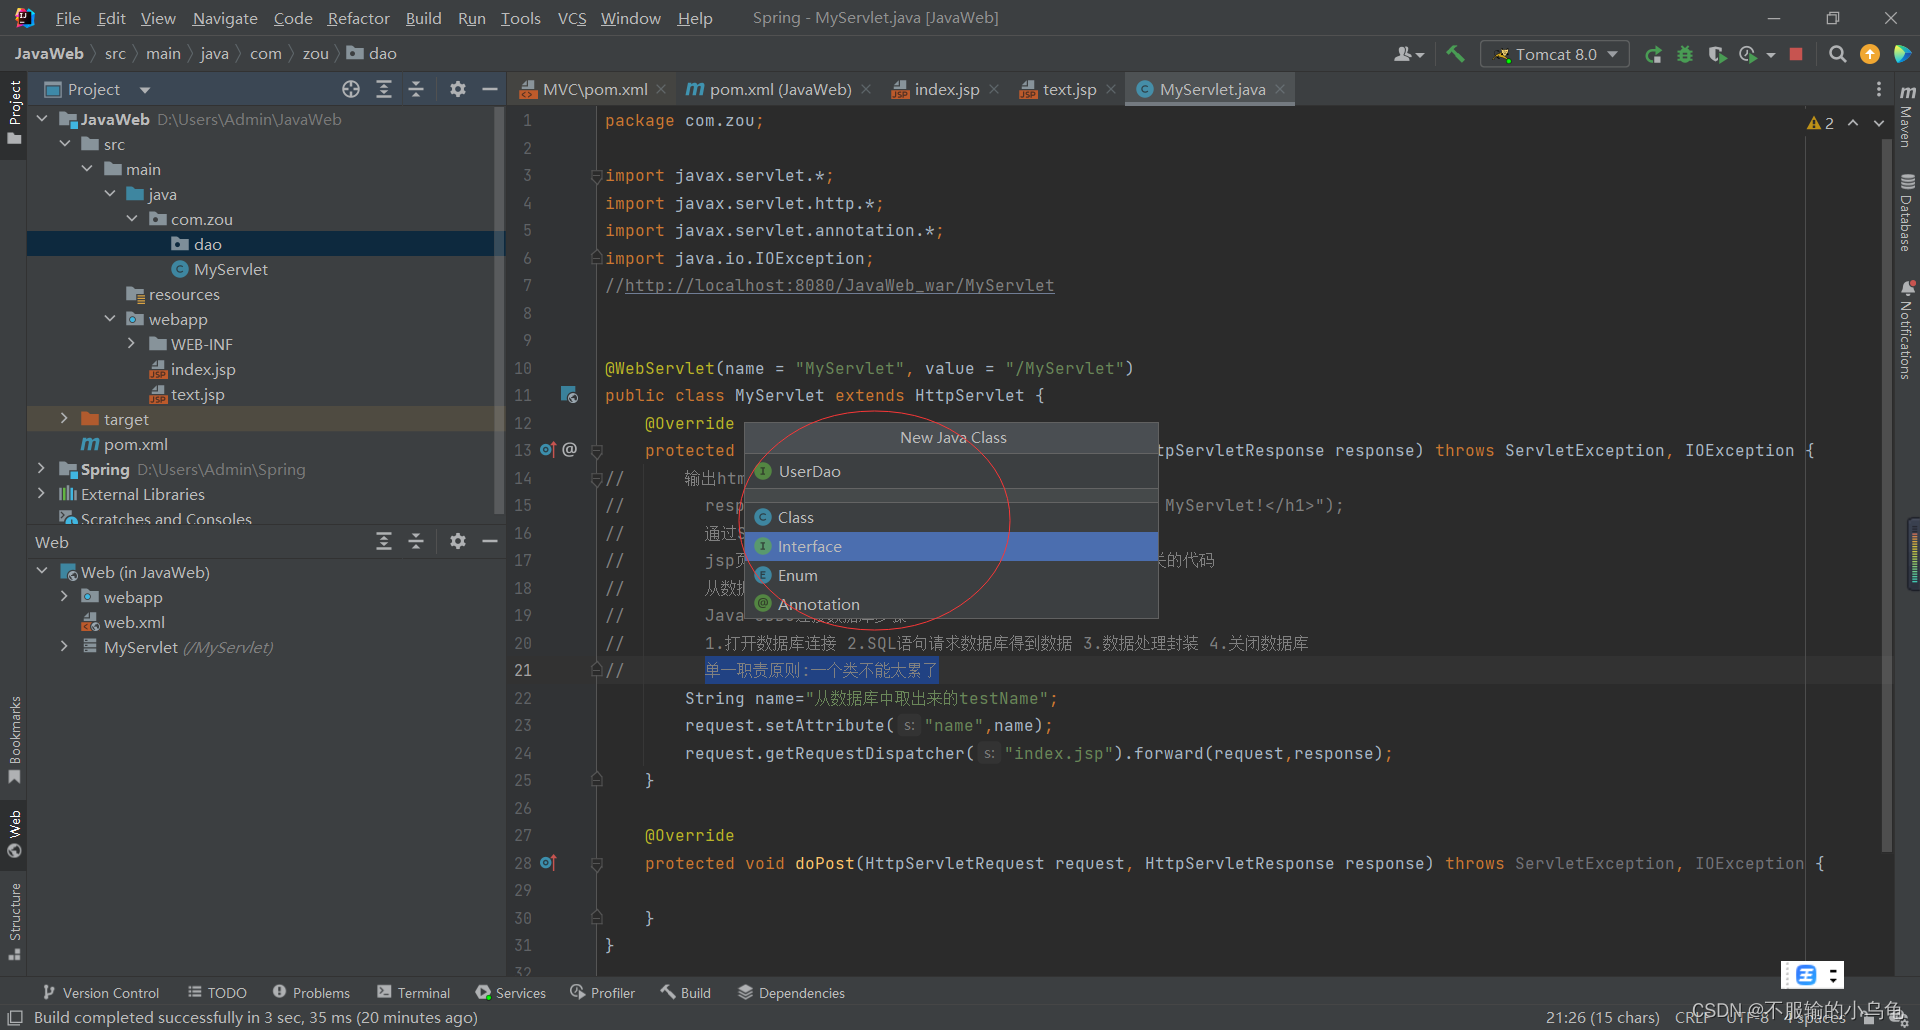Viewport: 1920px width, 1030px height.
Task: Open Web panel settings gear
Action: pyautogui.click(x=457, y=541)
